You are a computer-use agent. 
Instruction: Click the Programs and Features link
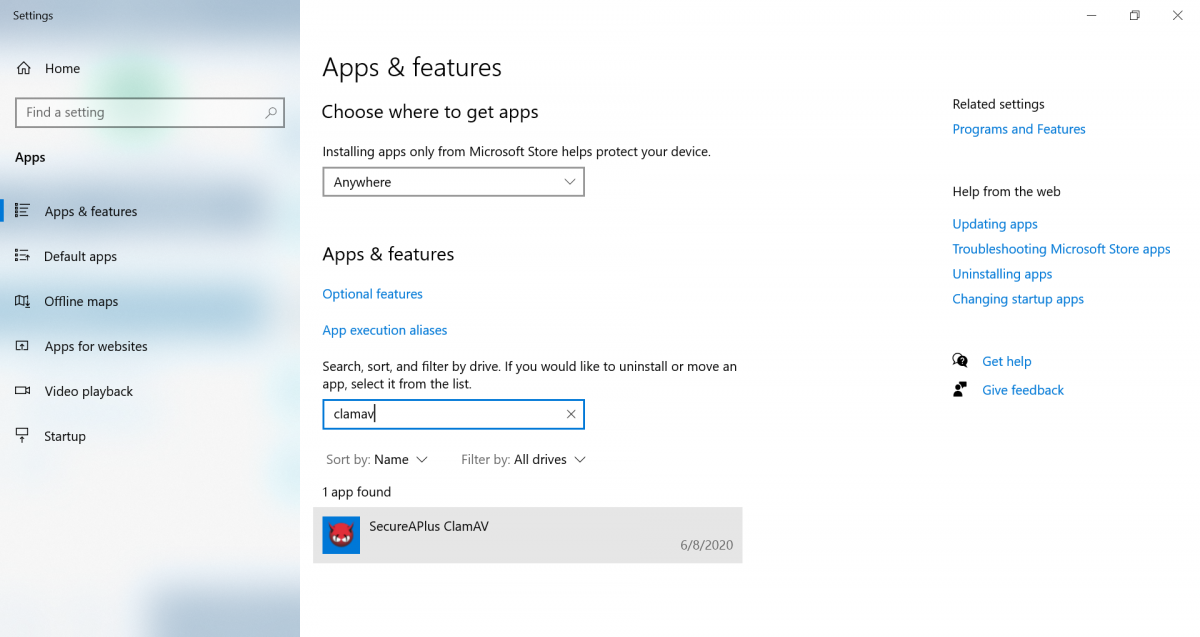[x=1018, y=129]
